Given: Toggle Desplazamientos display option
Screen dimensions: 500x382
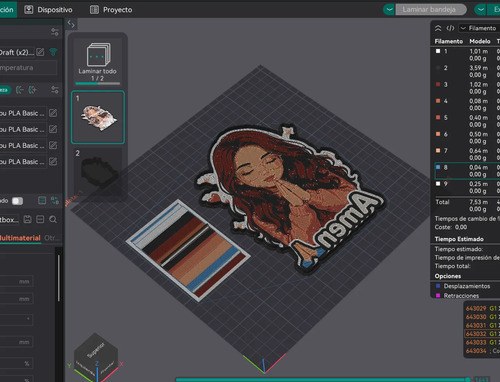Looking at the screenshot, I should pyautogui.click(x=438, y=286).
